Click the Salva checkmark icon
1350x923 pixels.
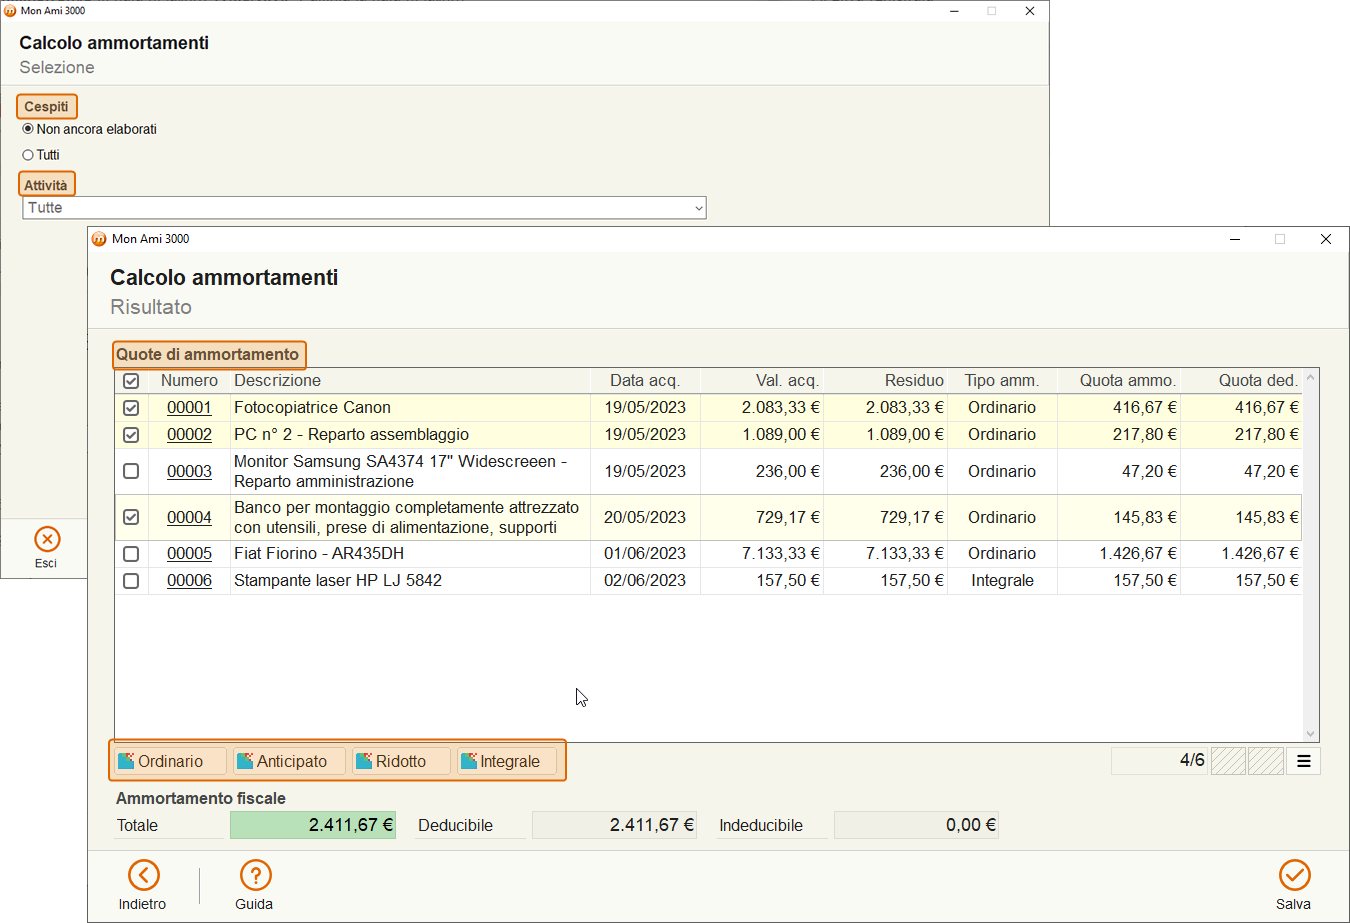tap(1295, 875)
